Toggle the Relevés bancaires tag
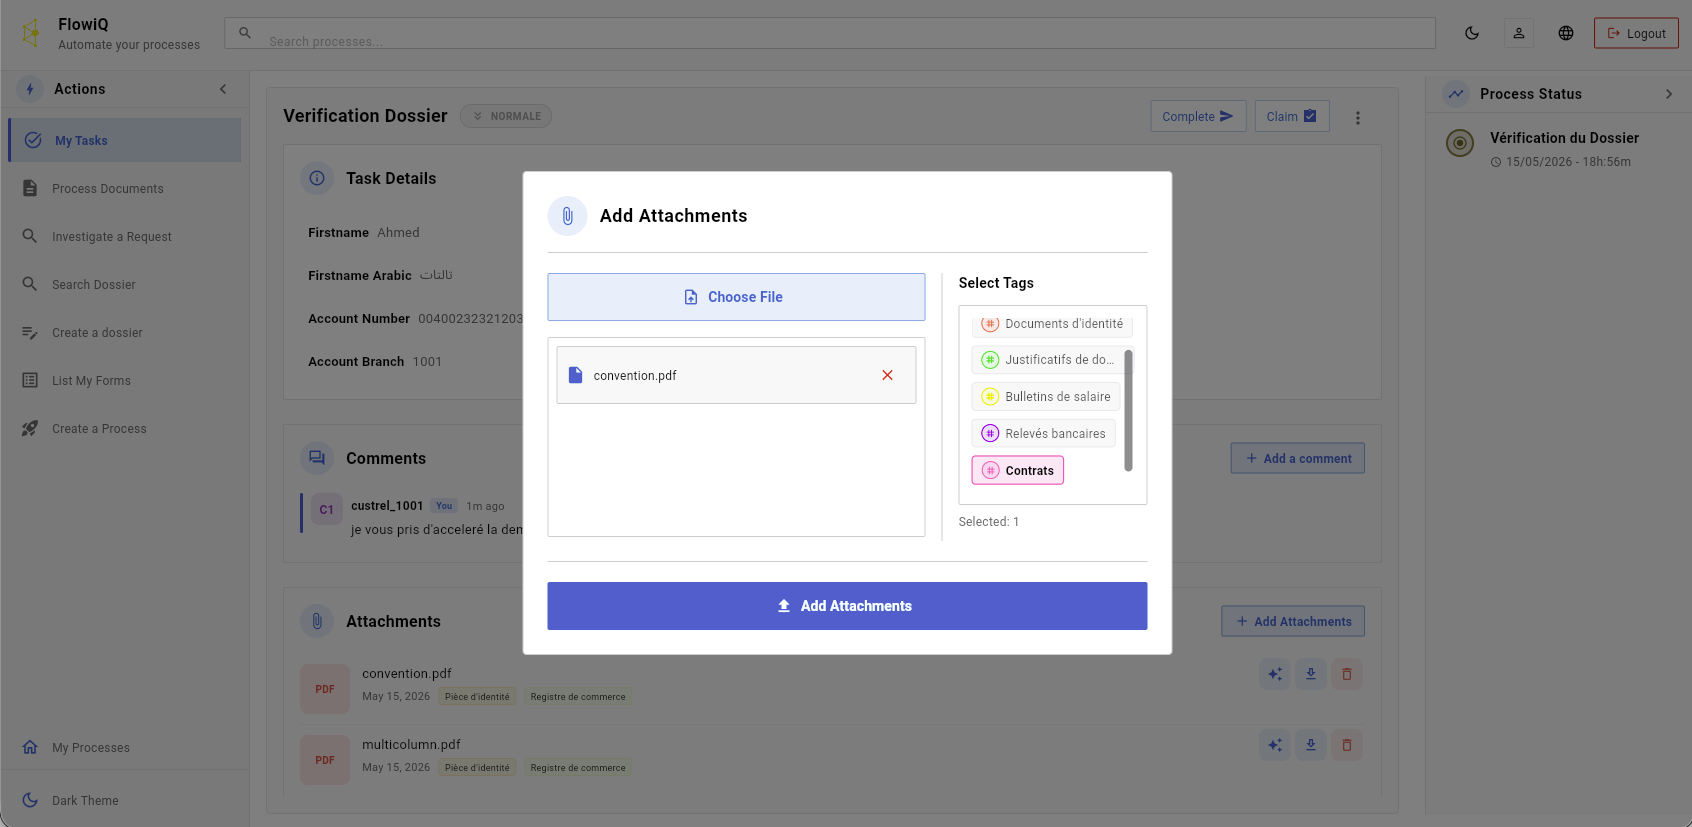1692x827 pixels. click(1043, 434)
